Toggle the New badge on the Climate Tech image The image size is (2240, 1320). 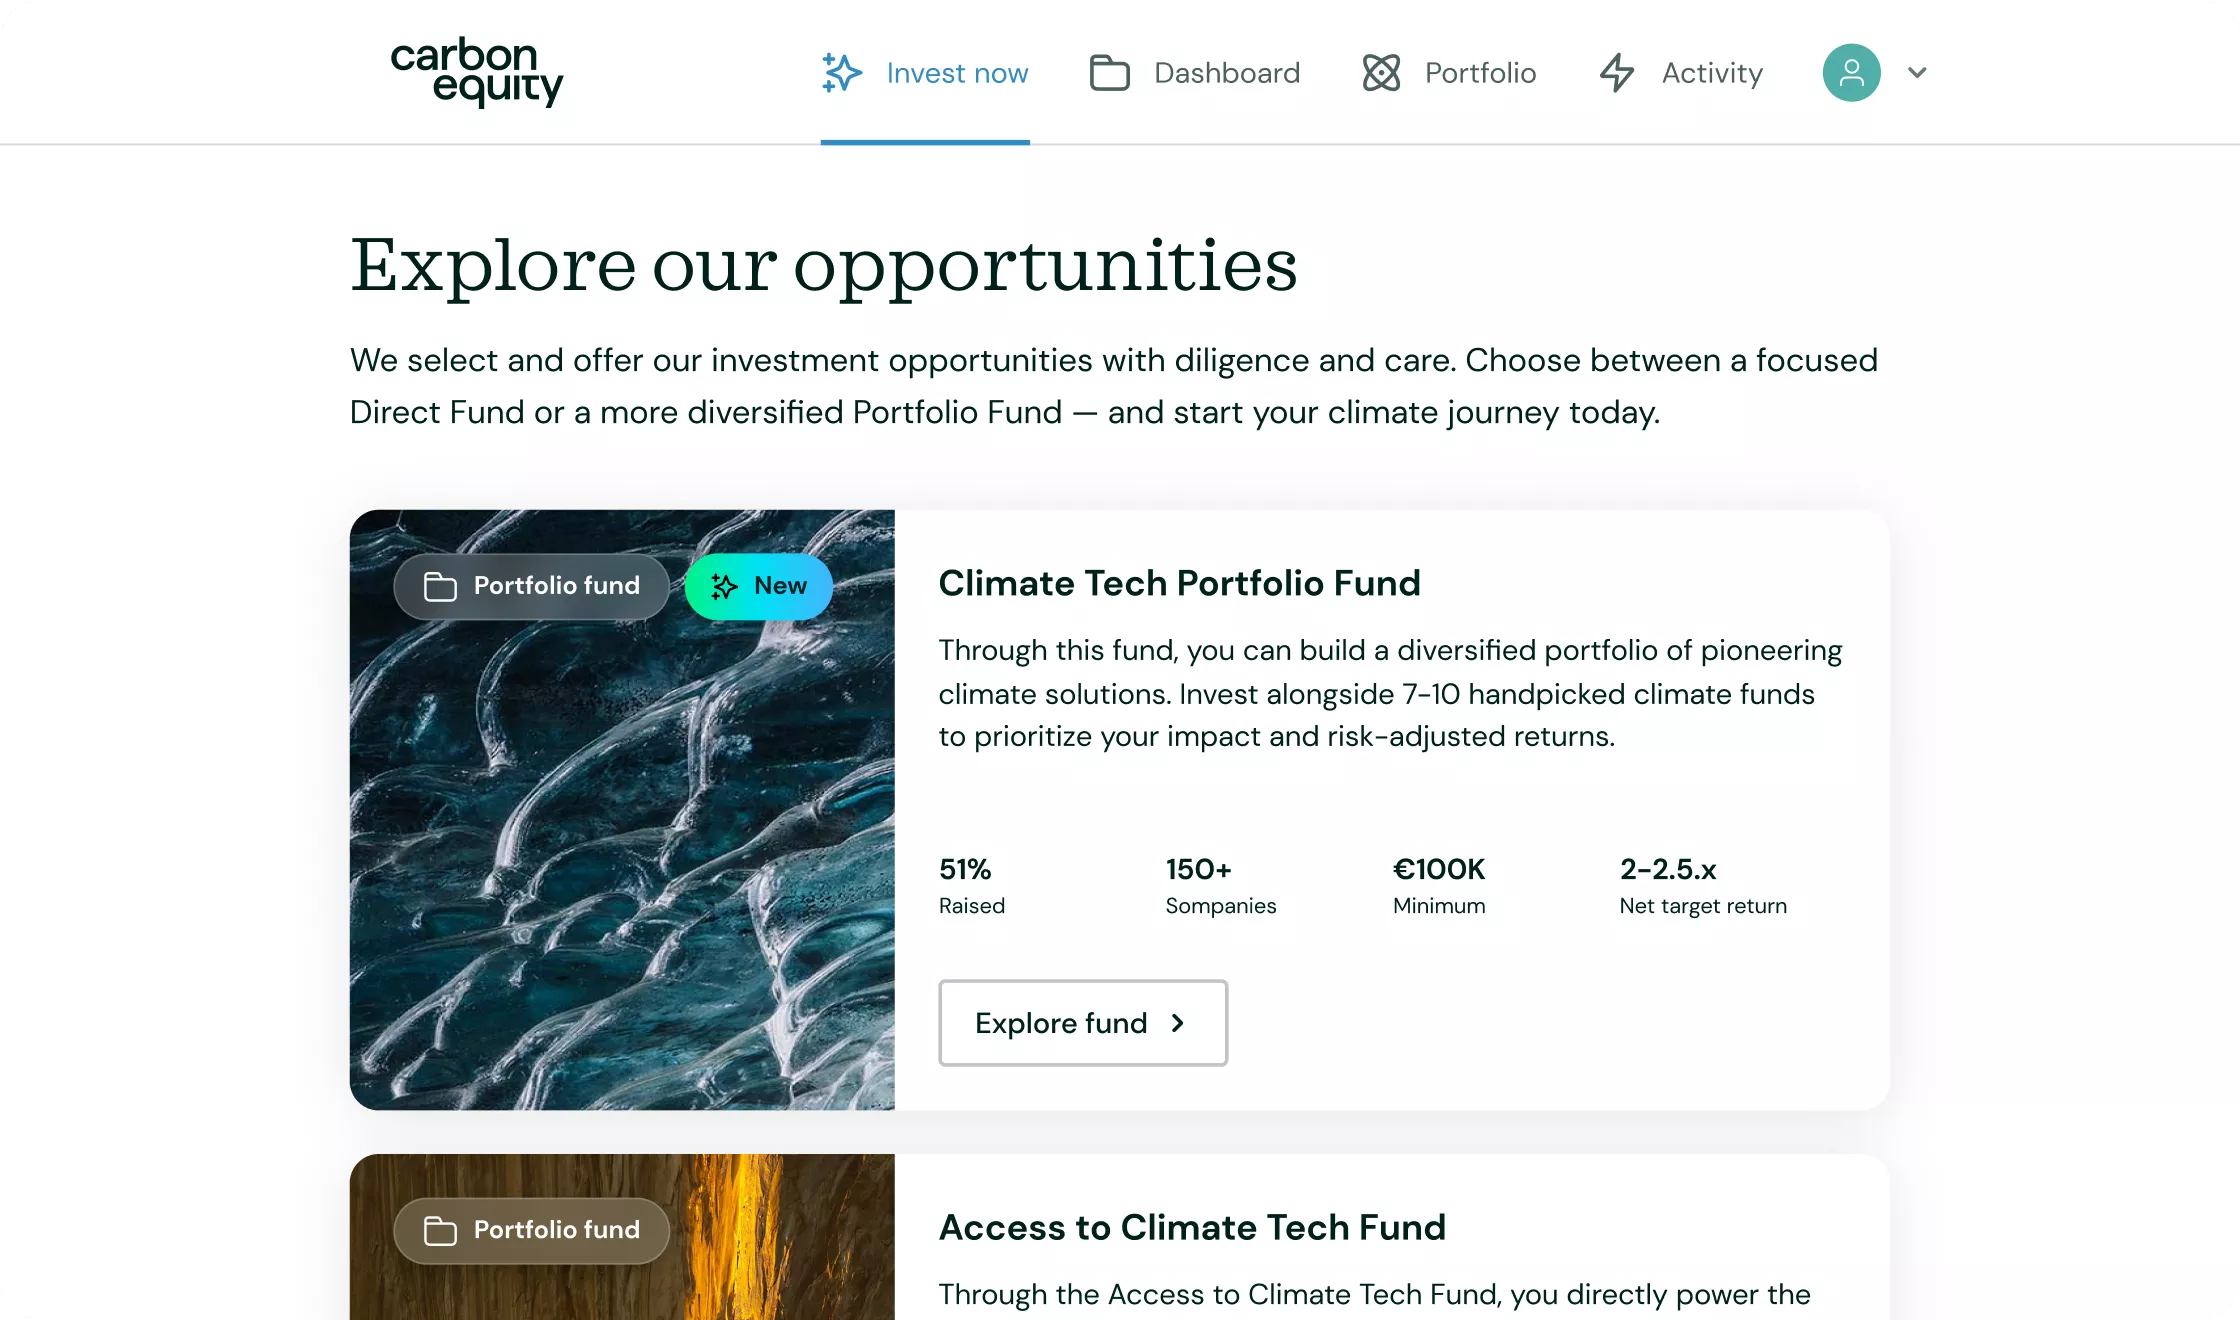point(758,586)
